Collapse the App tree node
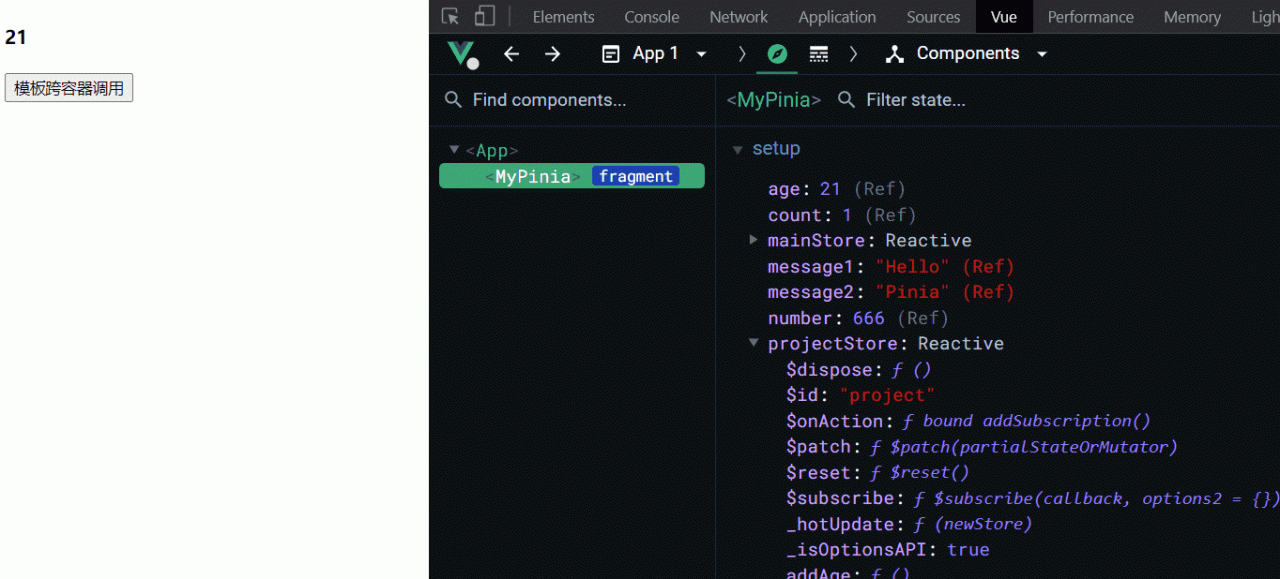This screenshot has height=579, width=1280. pos(454,150)
